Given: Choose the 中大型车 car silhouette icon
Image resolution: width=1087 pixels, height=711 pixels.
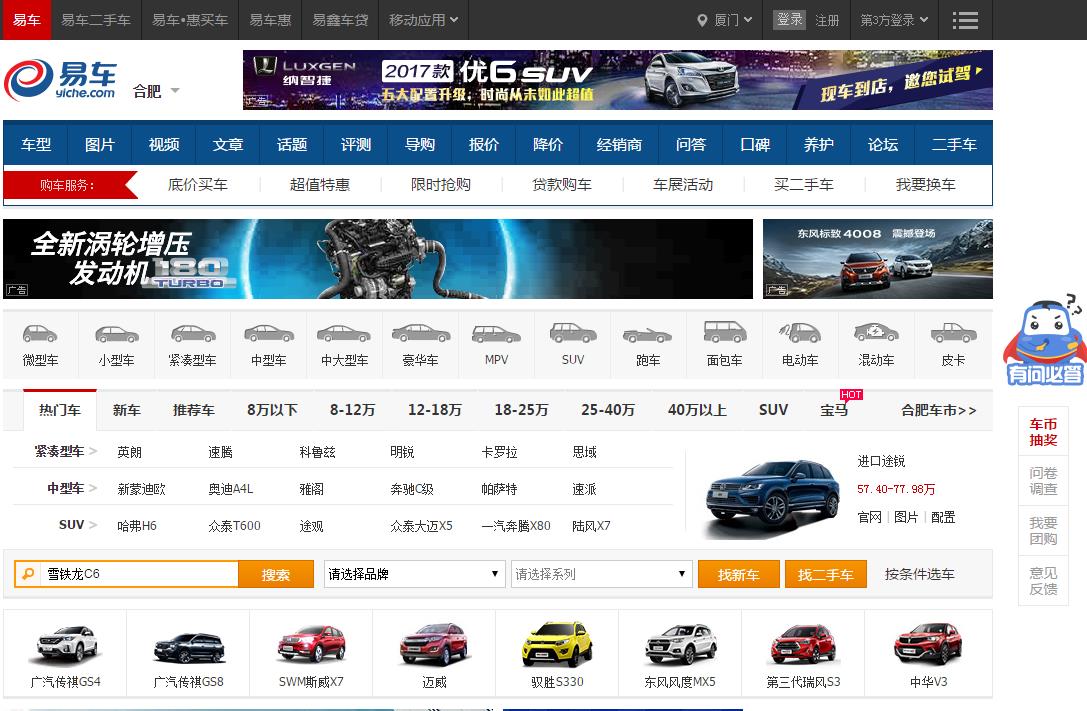Looking at the screenshot, I should (x=345, y=334).
